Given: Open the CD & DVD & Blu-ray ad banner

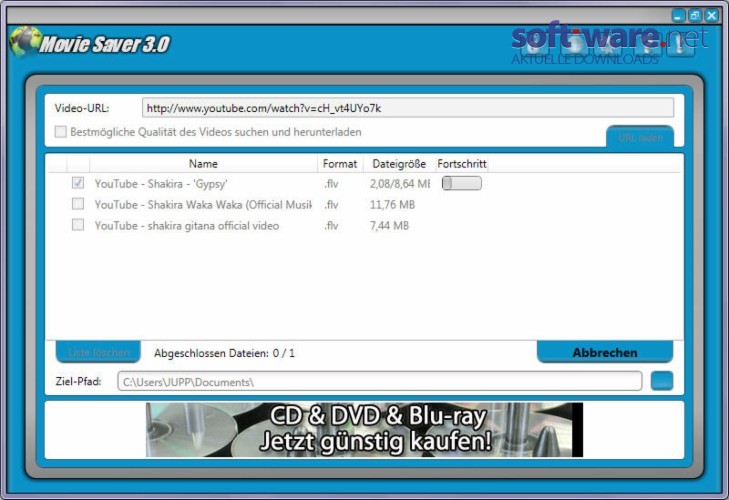Looking at the screenshot, I should pyautogui.click(x=364, y=429).
